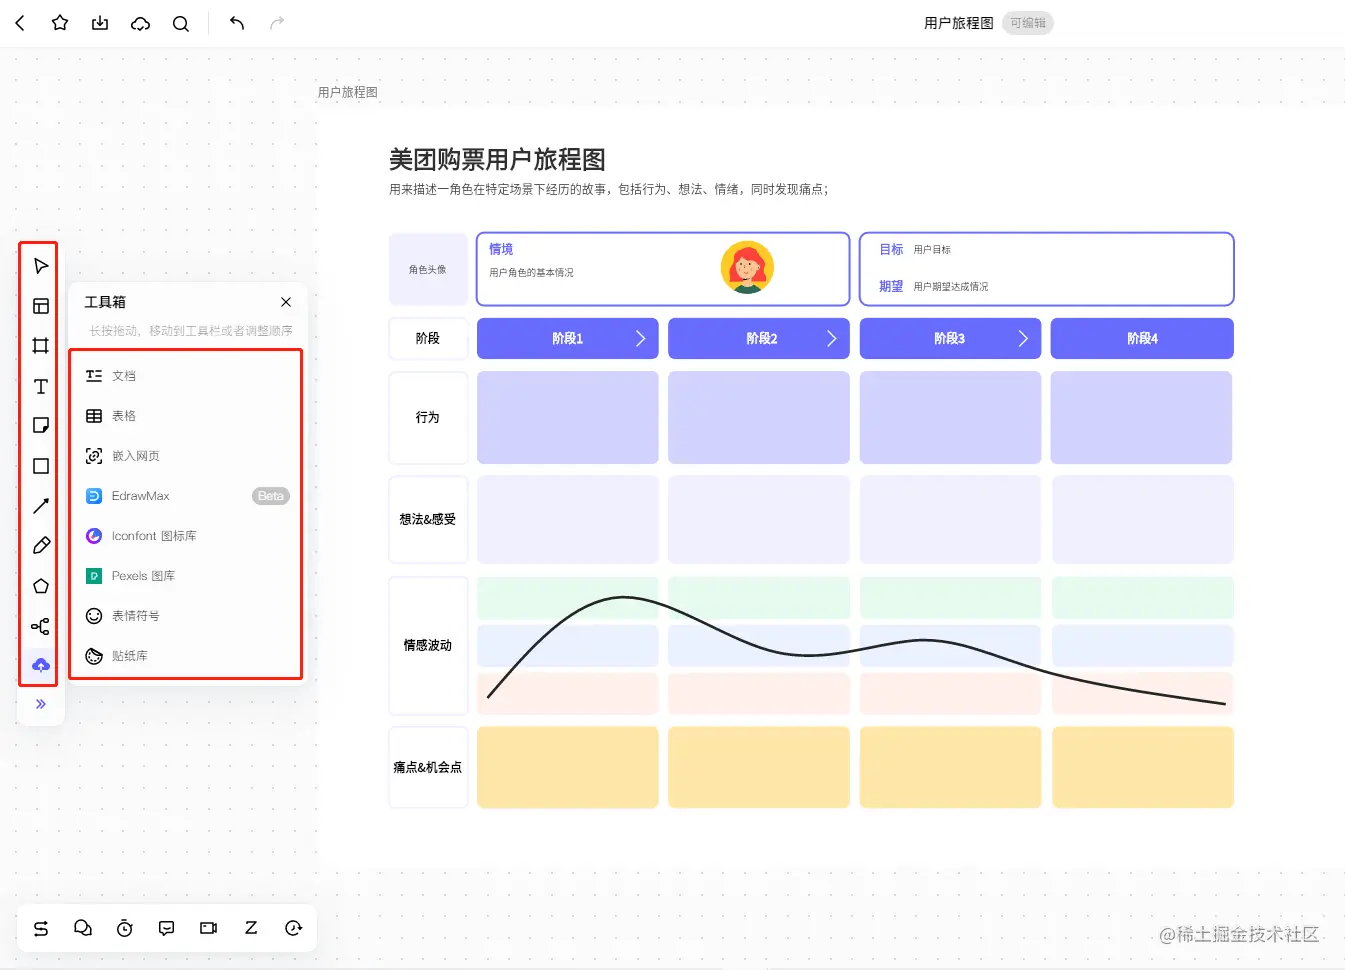Viewport: 1345px width, 970px height.
Task: Open the timer icon
Action: tap(125, 929)
